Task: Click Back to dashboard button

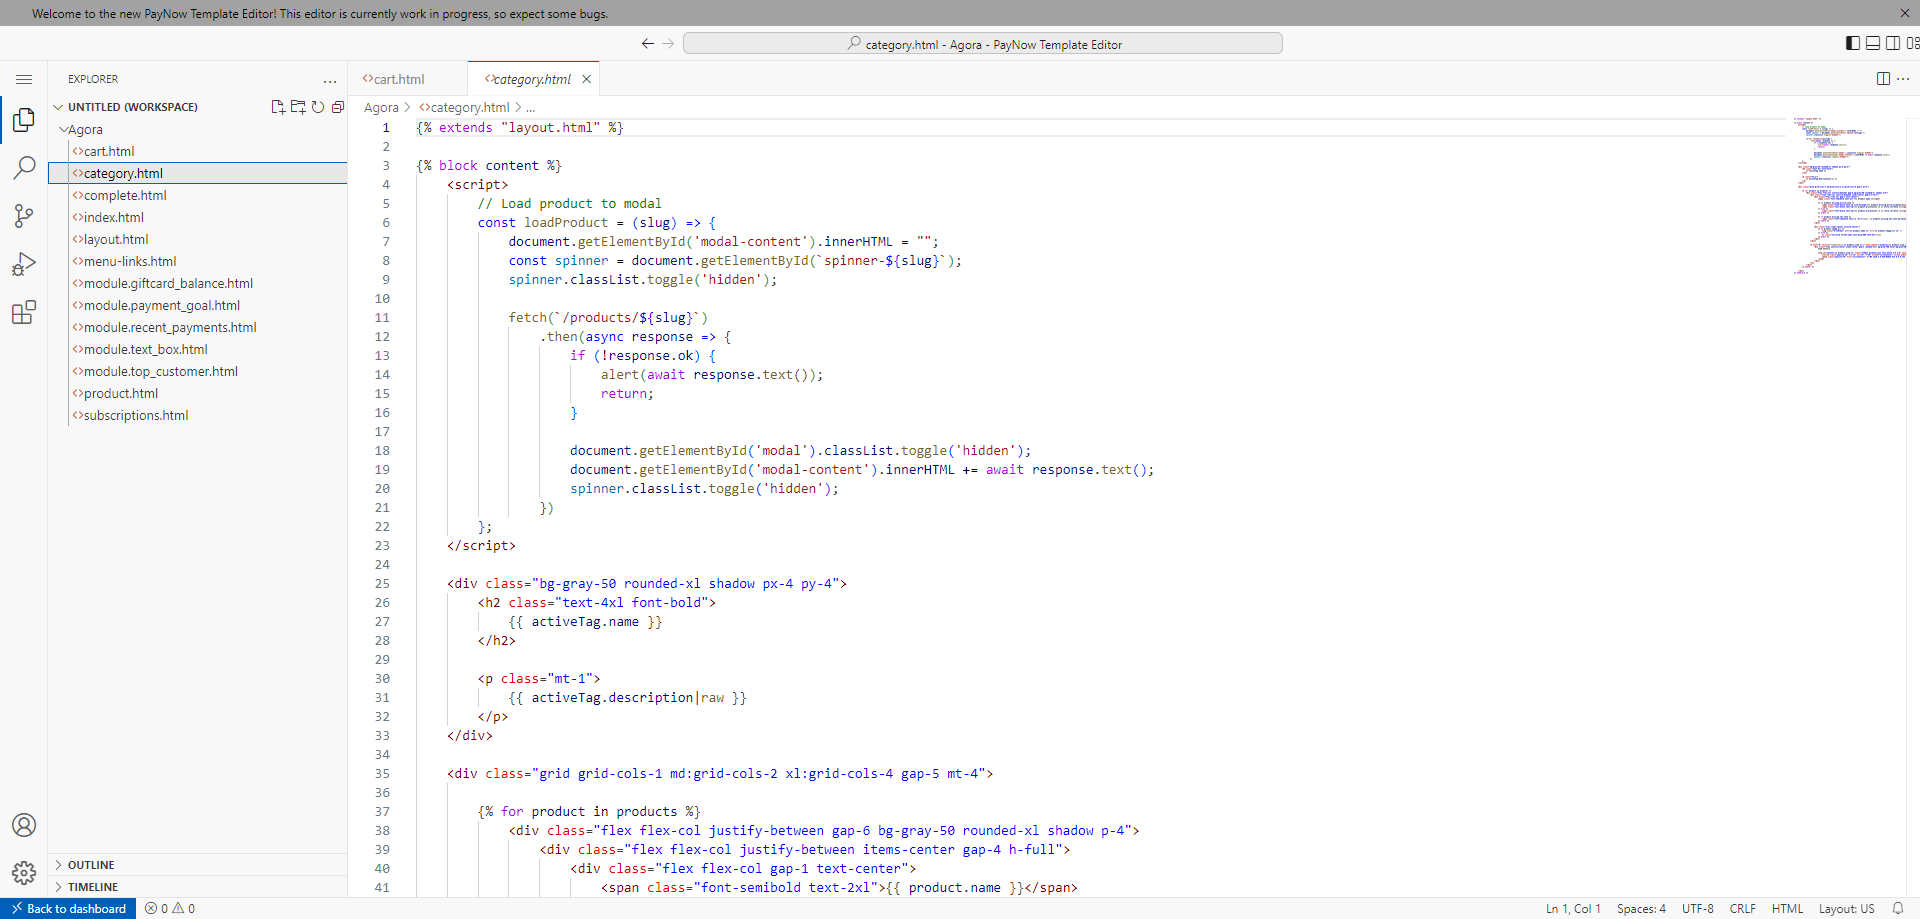Action: 68,908
